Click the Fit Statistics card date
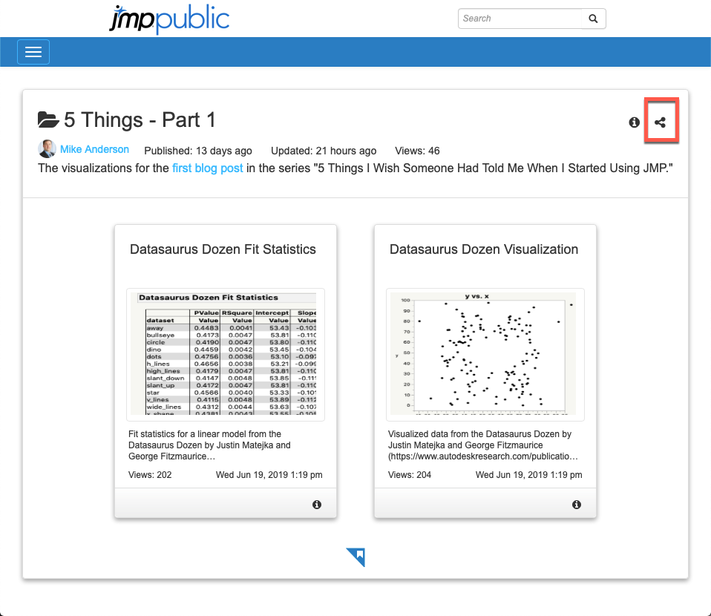 click(269, 475)
